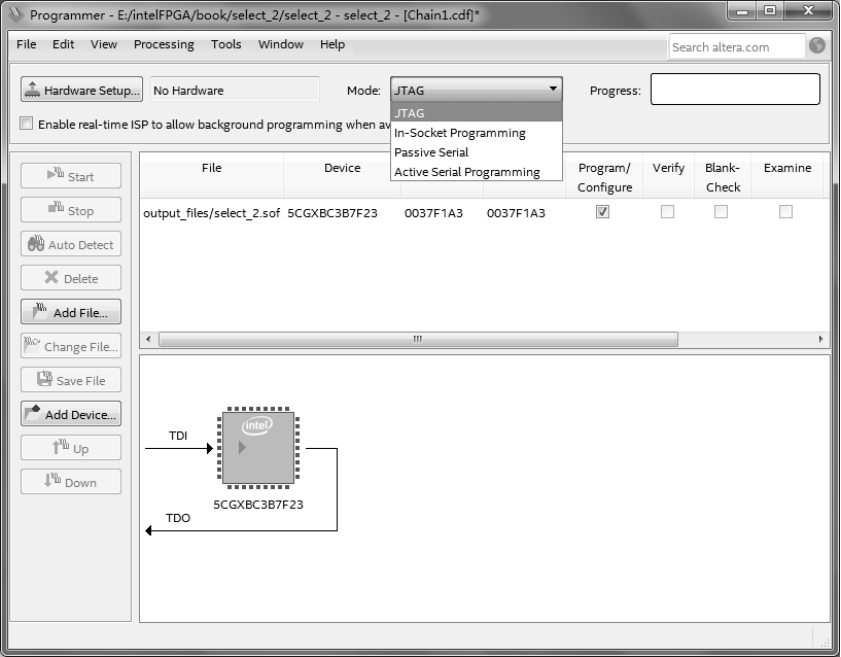Select In-Socket Programming mode
The height and width of the screenshot is (657, 841).
tap(476, 132)
